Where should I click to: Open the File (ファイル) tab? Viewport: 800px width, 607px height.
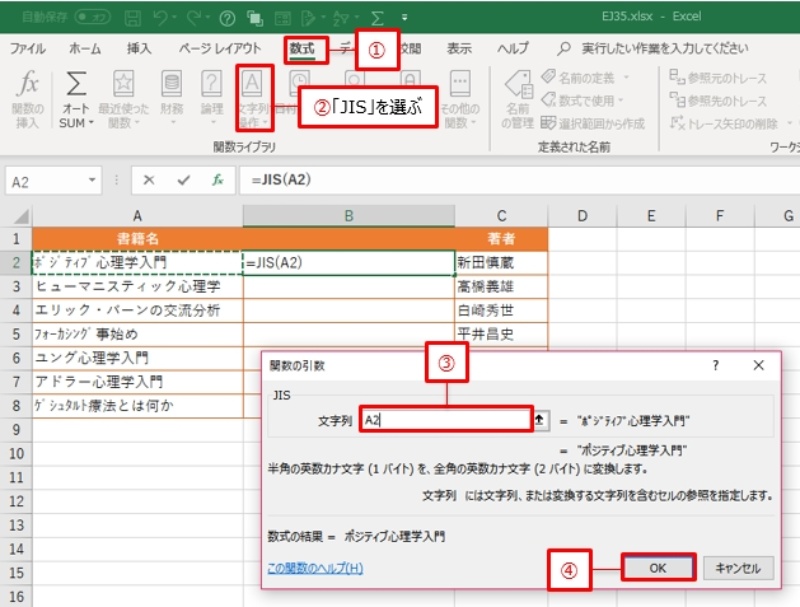click(28, 48)
